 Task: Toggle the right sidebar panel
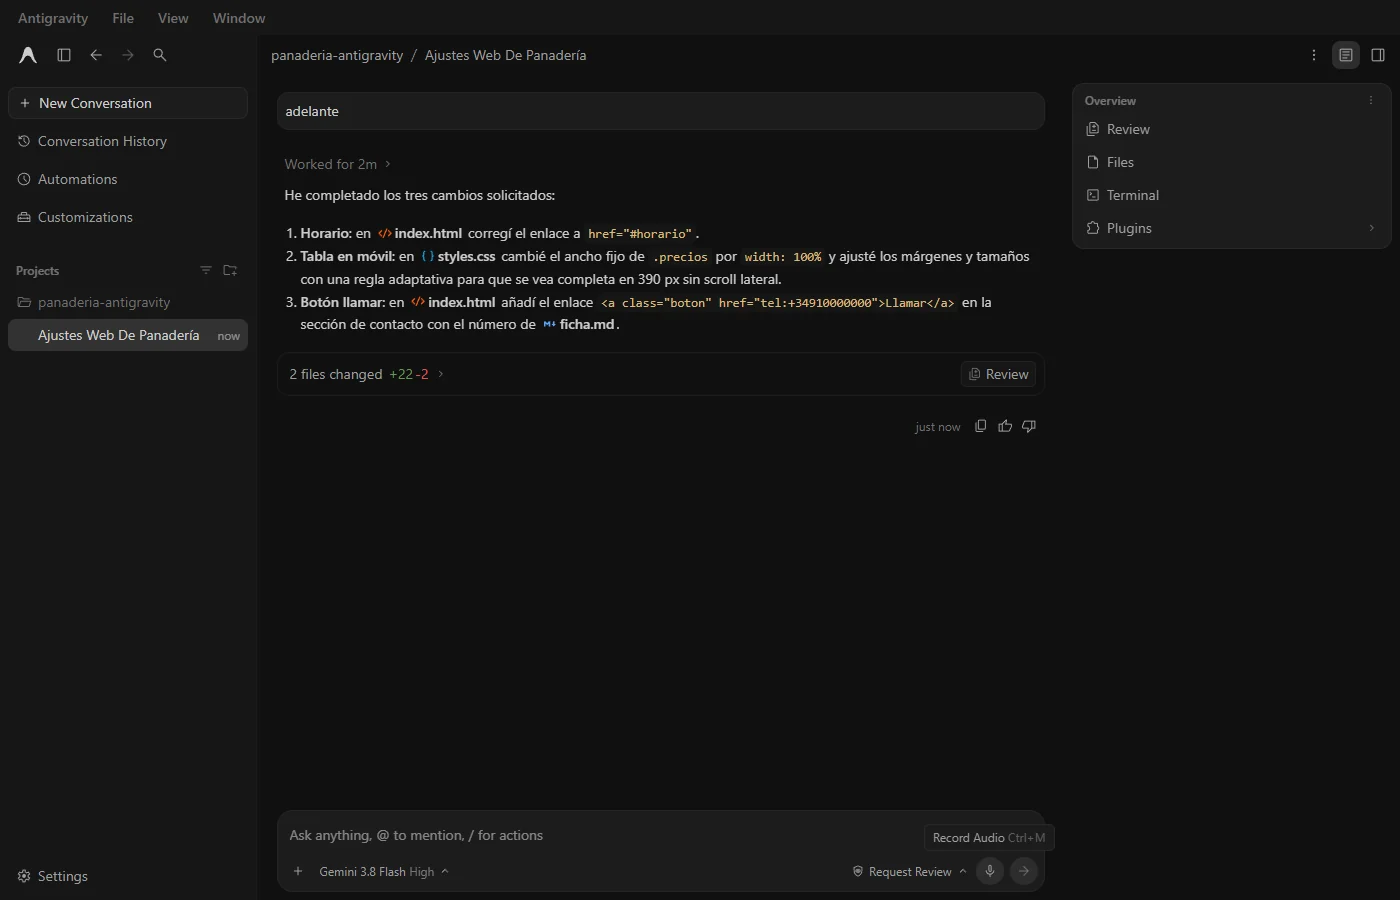coord(1378,55)
